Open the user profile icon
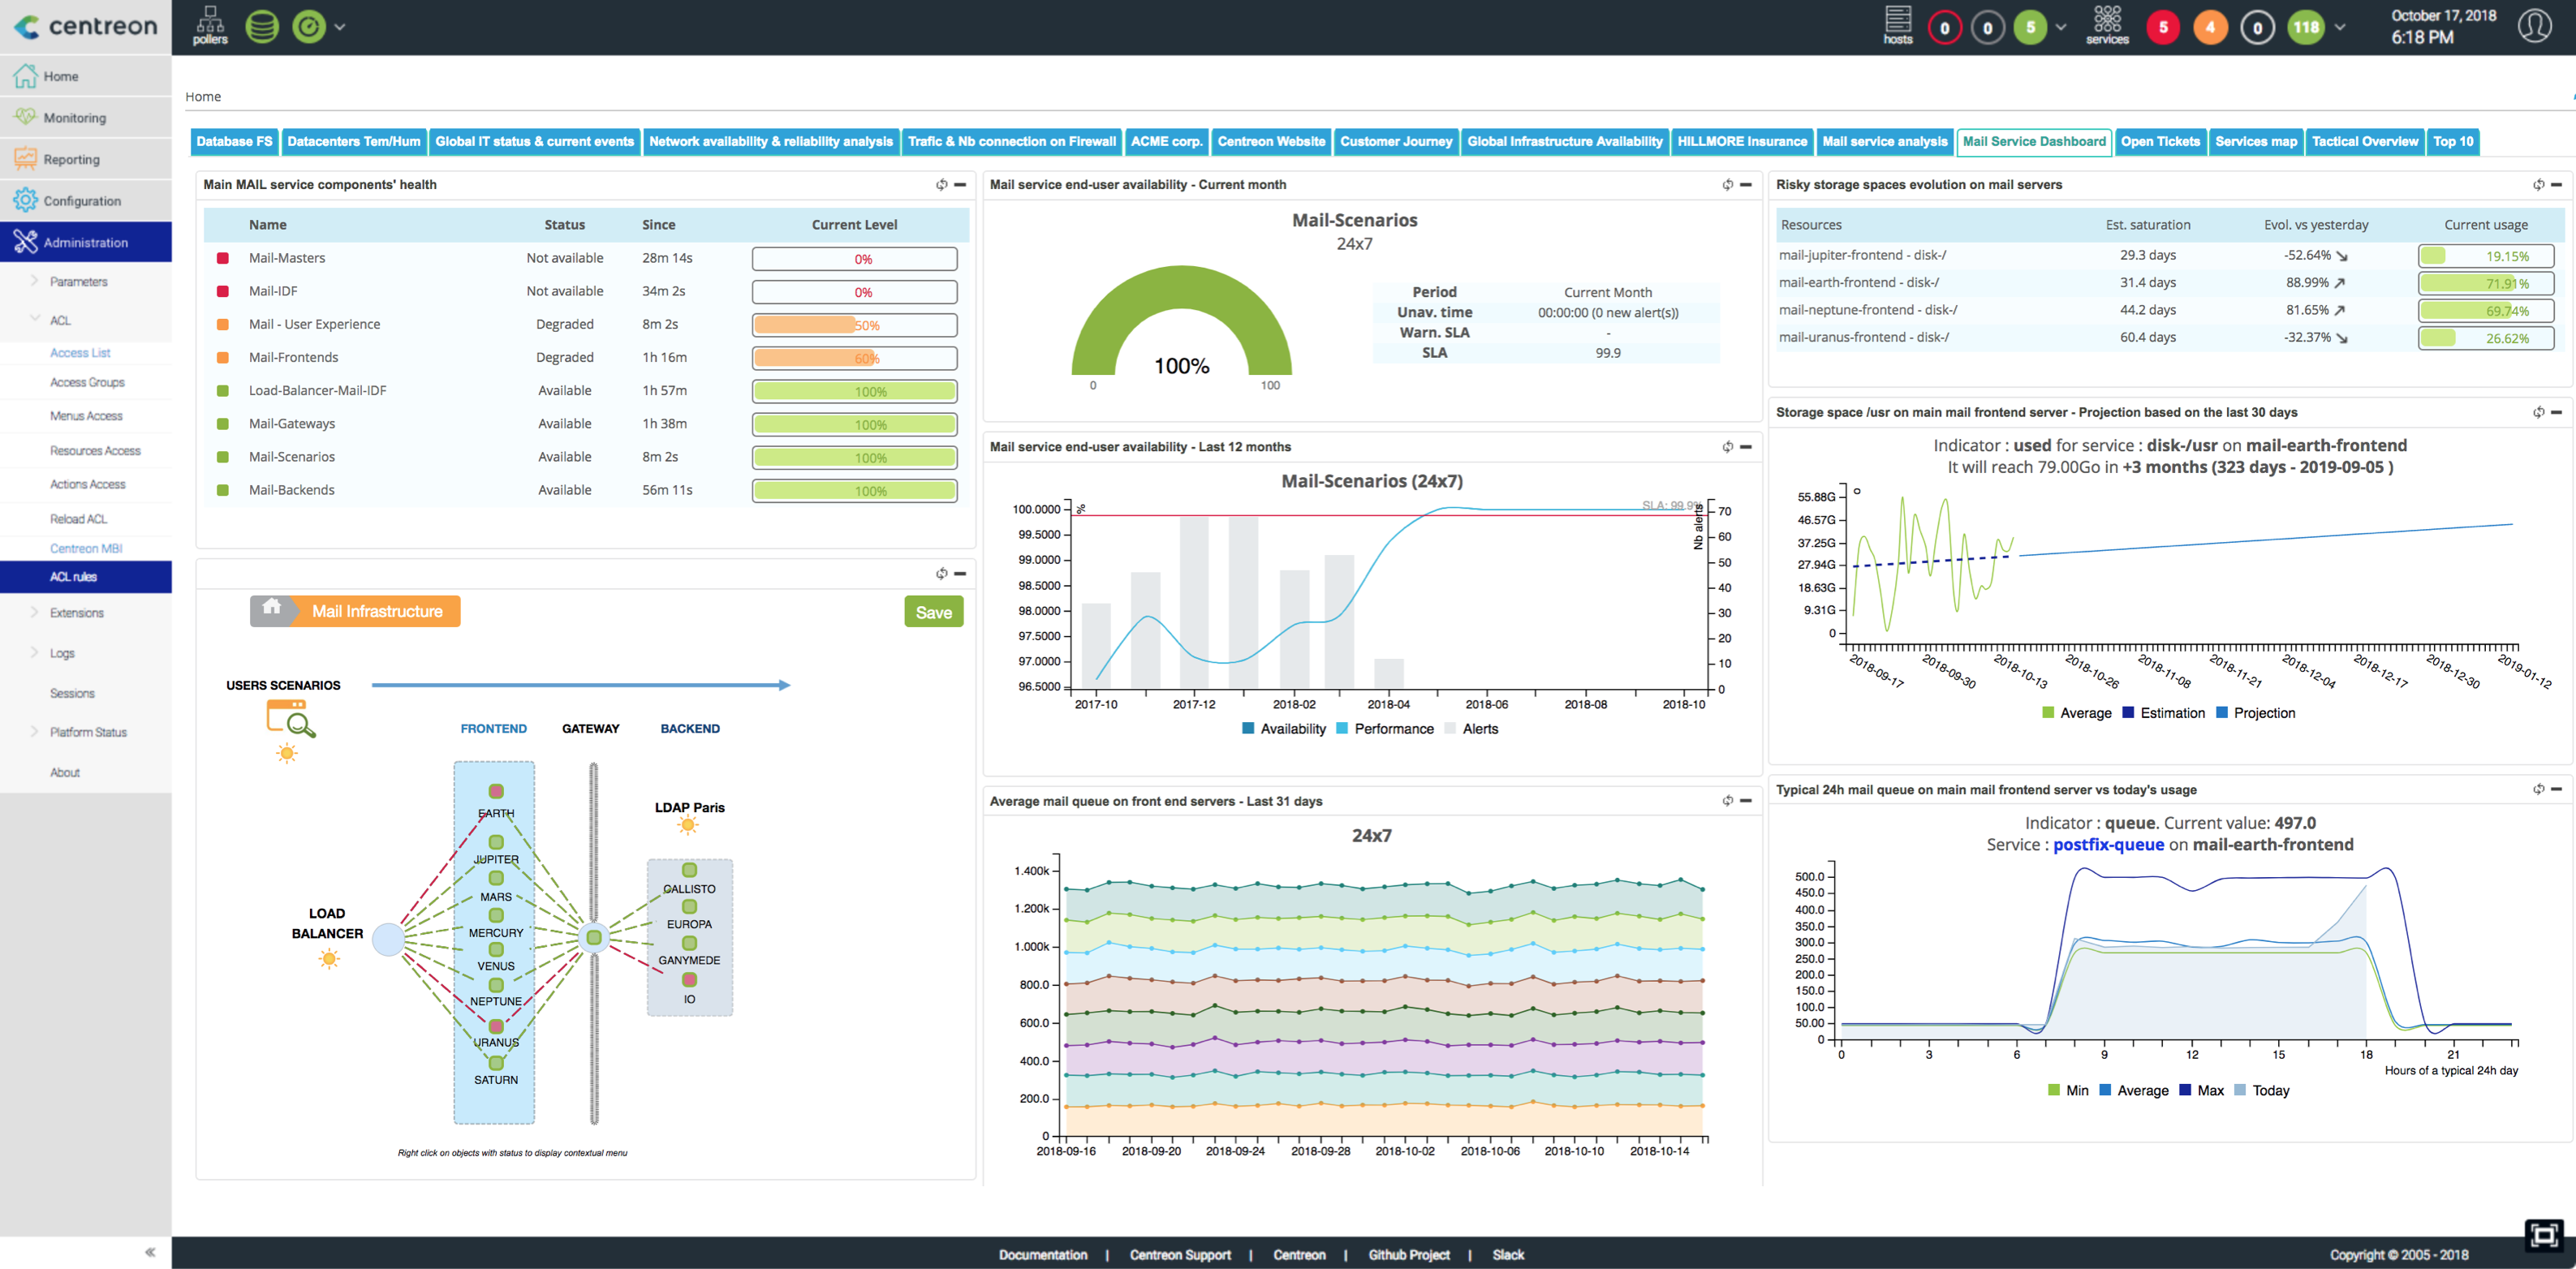 pyautogui.click(x=2535, y=25)
